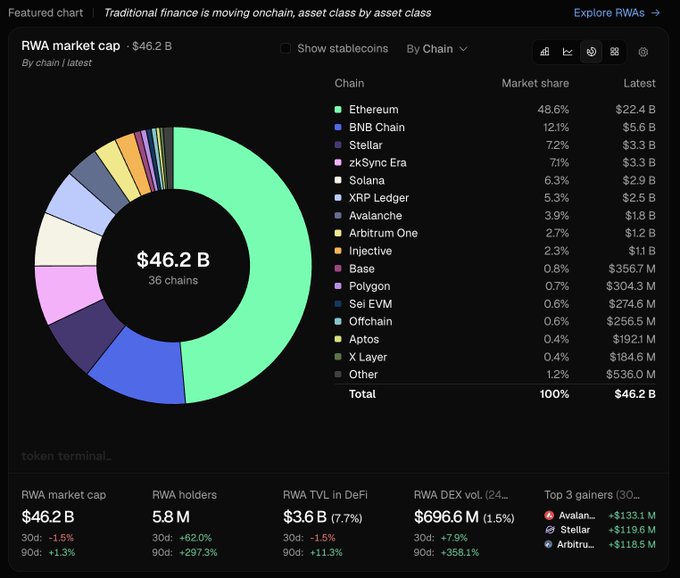Click Sei EVM legend swatch

pos(338,304)
